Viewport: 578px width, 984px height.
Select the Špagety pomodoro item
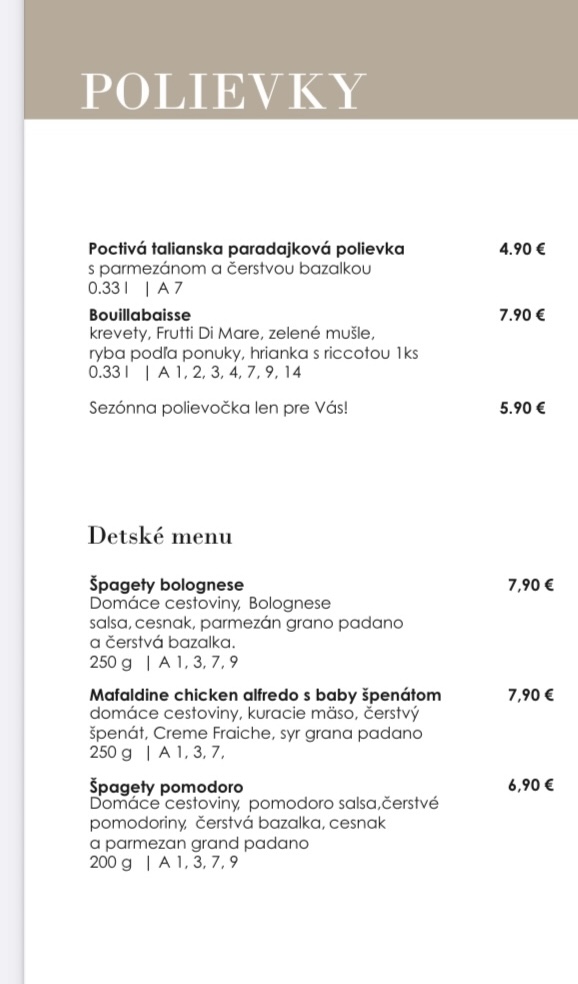[166, 787]
